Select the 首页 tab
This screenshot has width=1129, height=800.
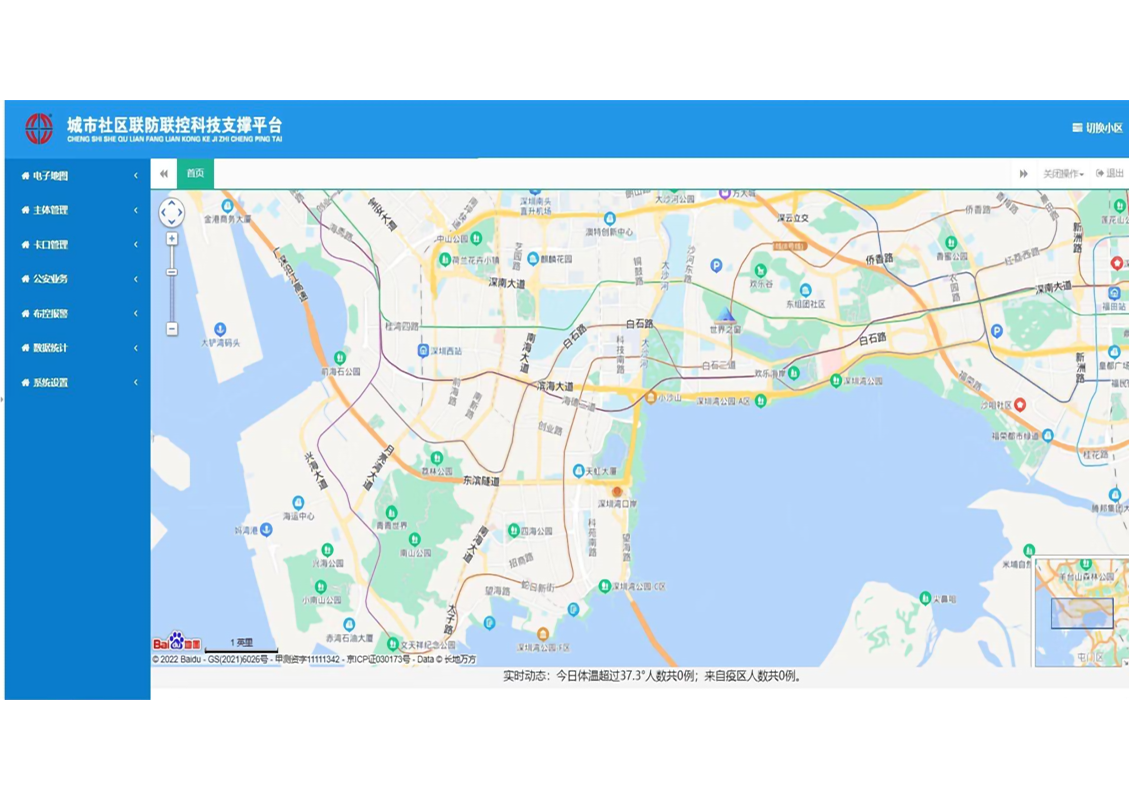[195, 173]
